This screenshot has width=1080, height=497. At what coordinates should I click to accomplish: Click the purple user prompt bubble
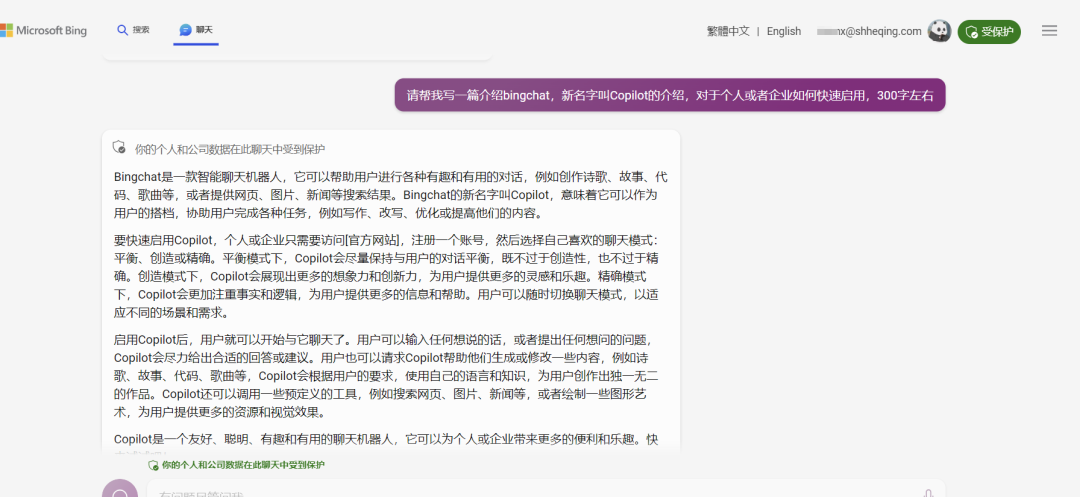tap(669, 95)
